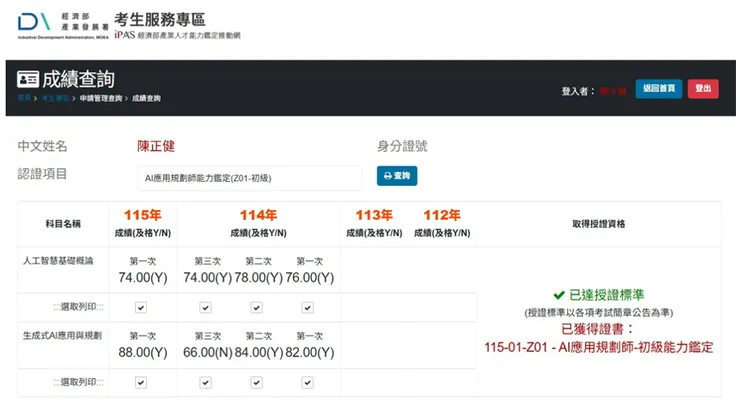
Task: Toggle 114年 第一次 checkbox for 生成式AI應用與規劃
Action: point(307,383)
